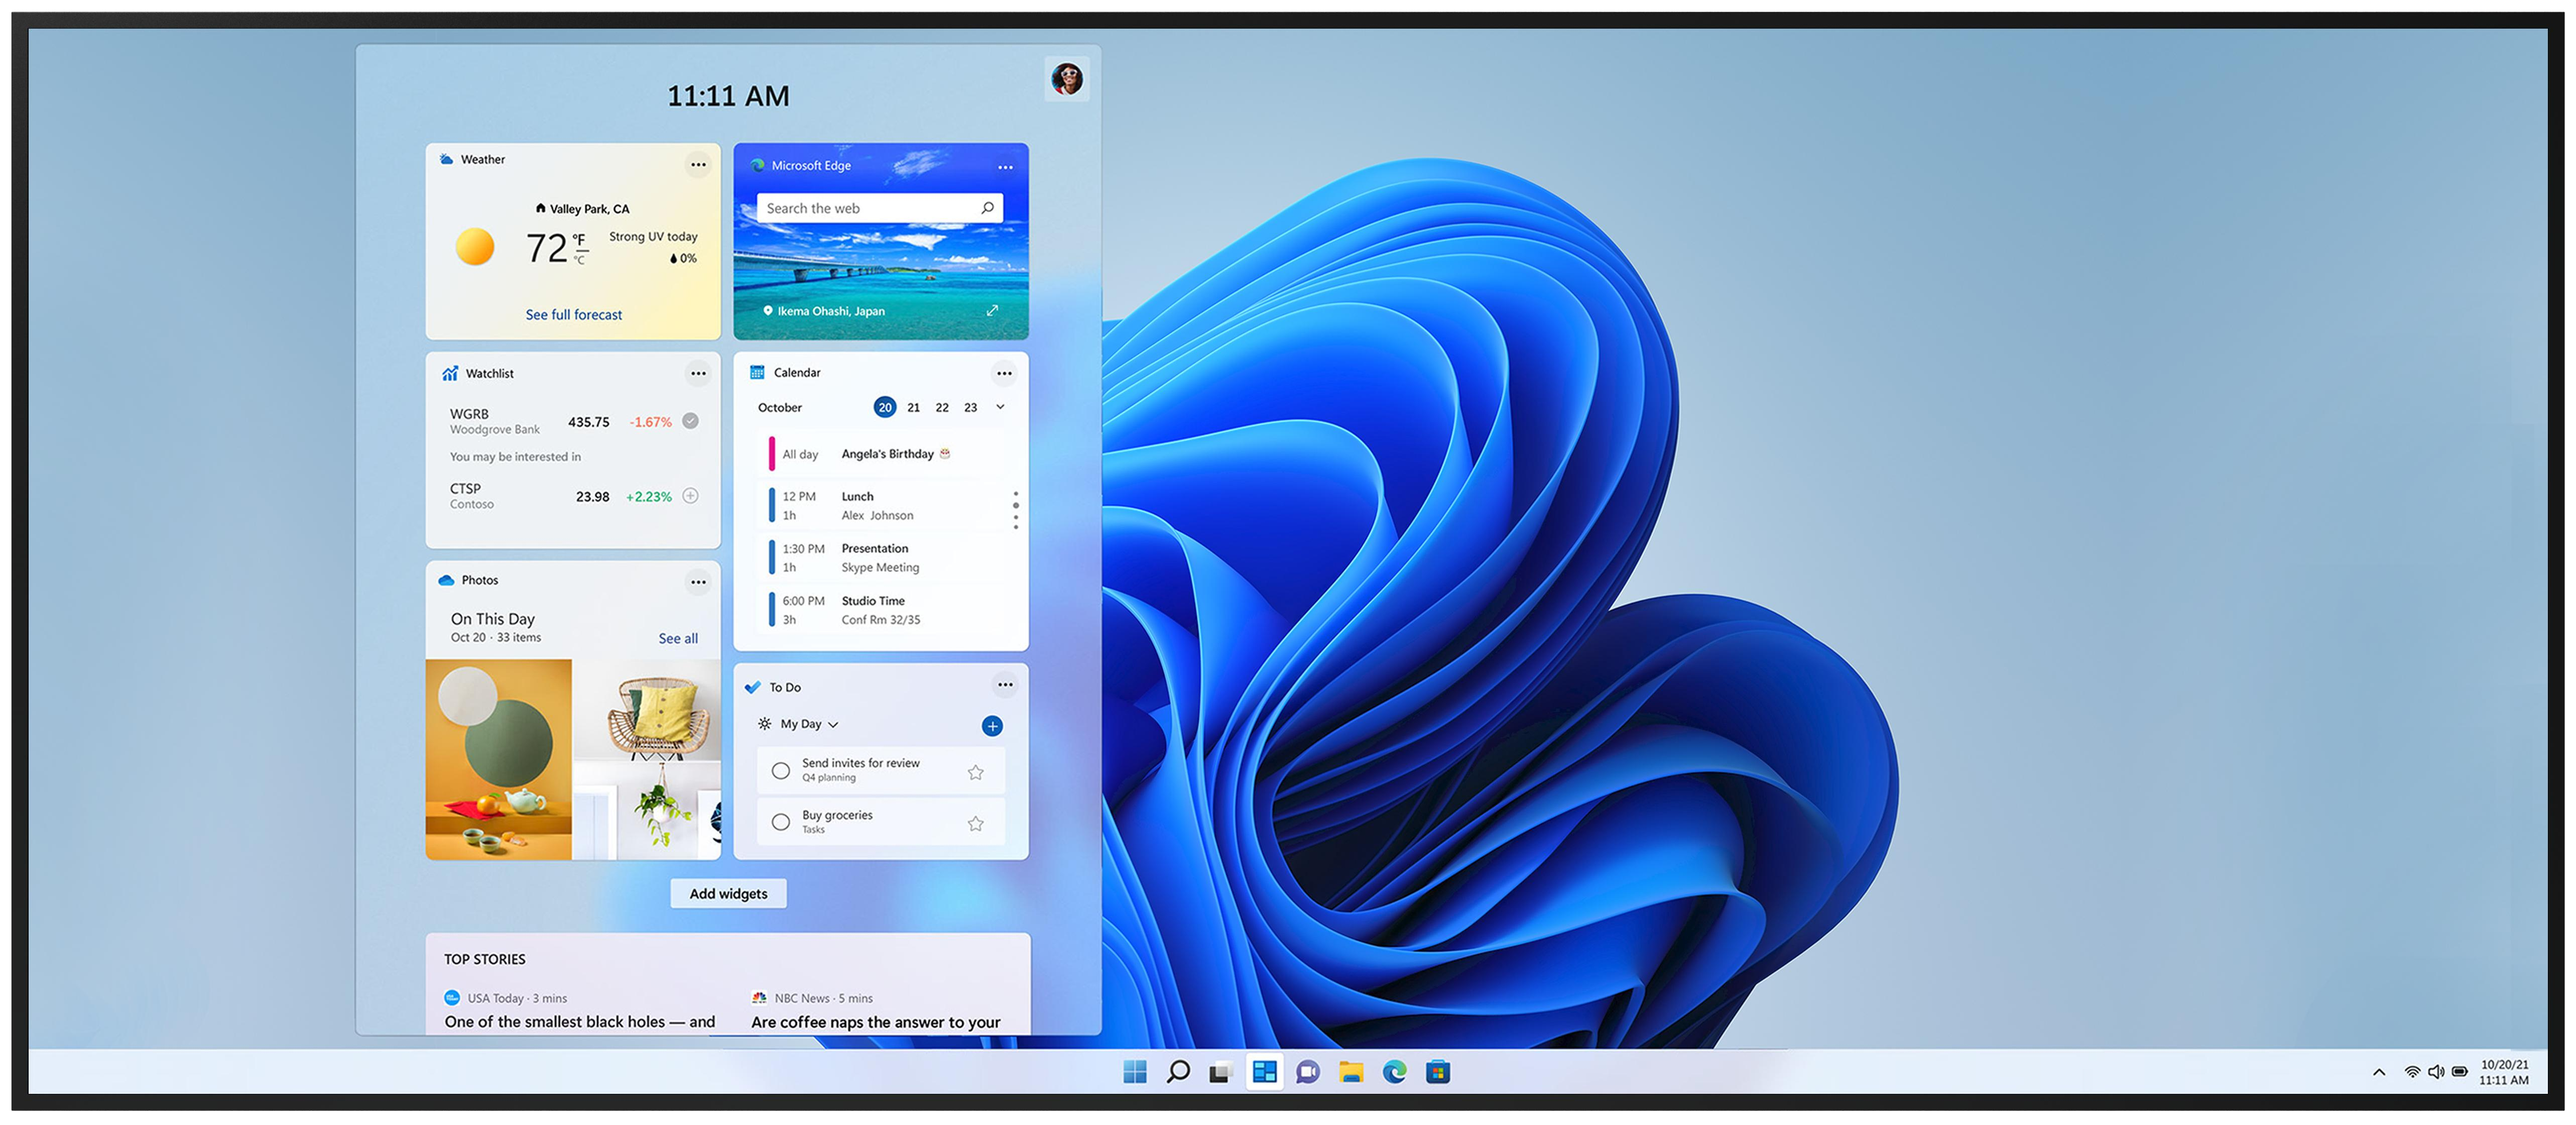This screenshot has height=1125, width=2576.
Task: Open See full forecast link
Action: [x=574, y=315]
